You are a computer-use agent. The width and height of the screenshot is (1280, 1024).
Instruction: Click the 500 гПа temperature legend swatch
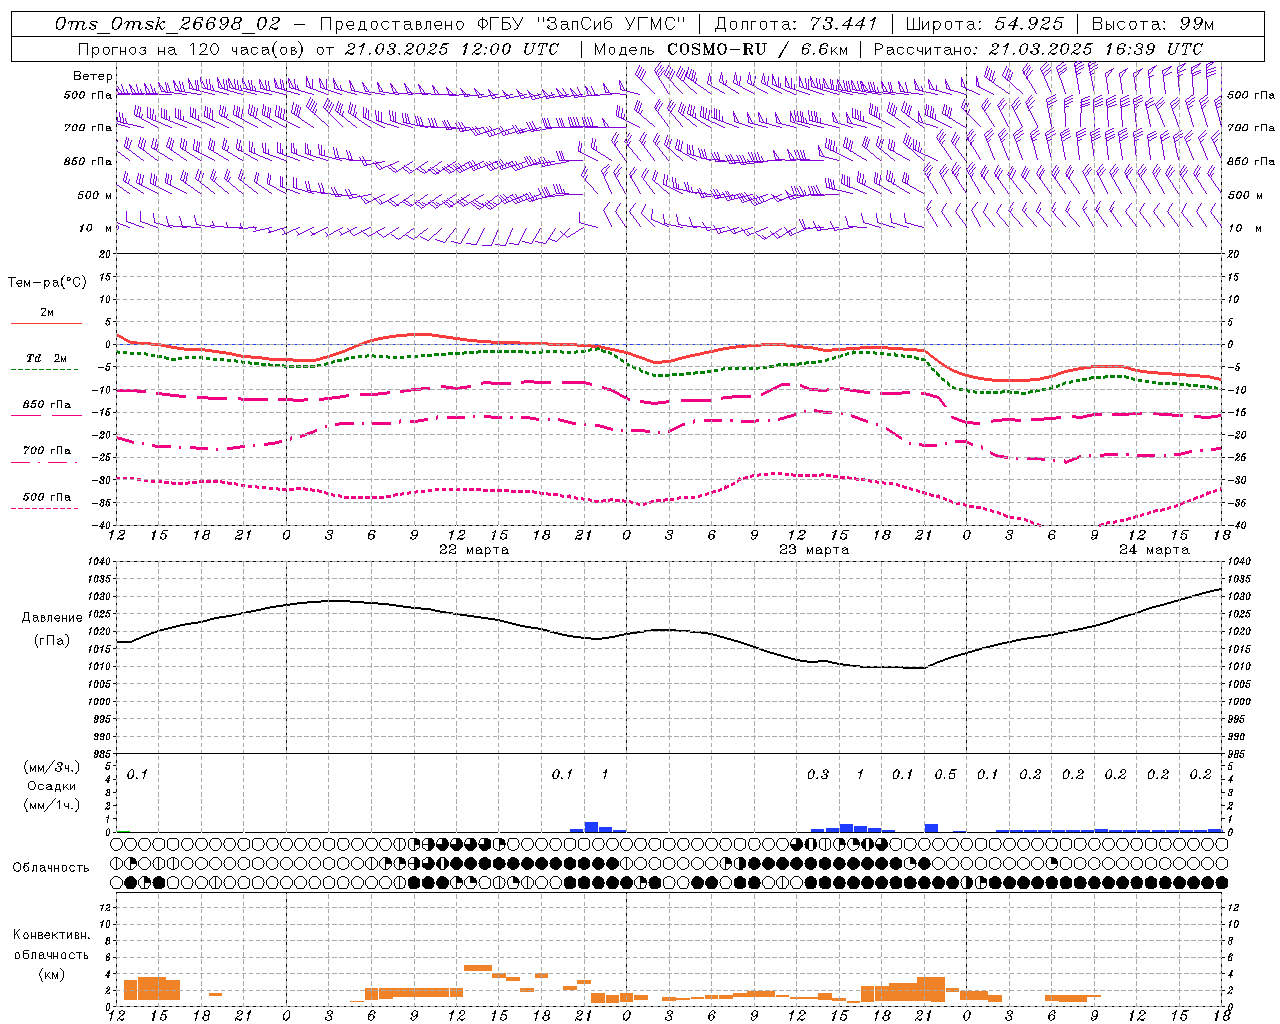pyautogui.click(x=44, y=508)
